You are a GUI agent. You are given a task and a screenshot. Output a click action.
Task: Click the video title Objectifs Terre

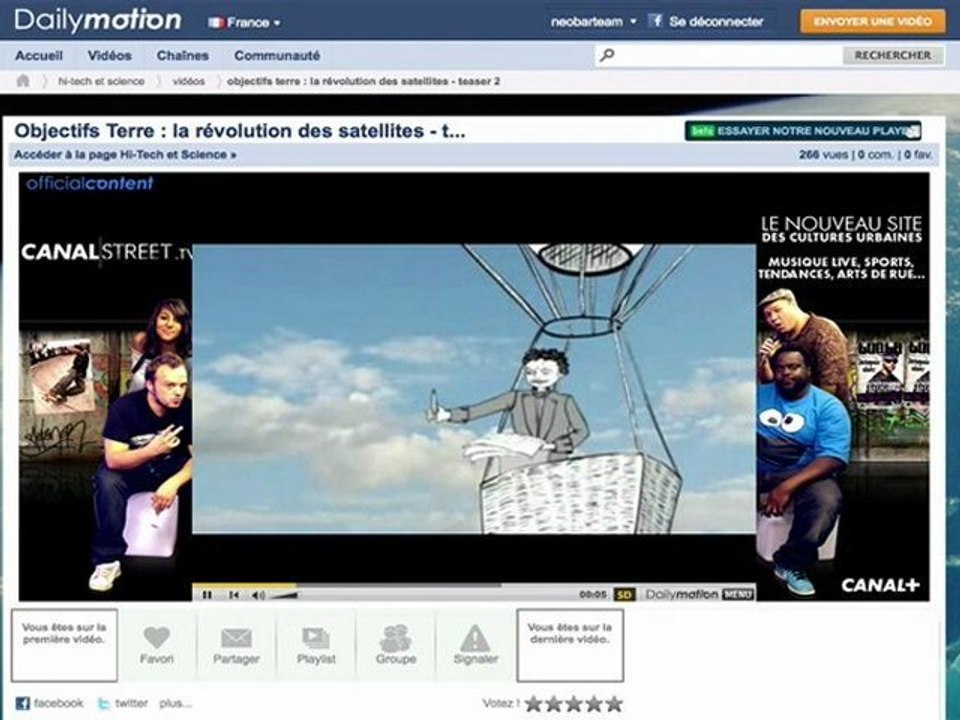point(239,130)
